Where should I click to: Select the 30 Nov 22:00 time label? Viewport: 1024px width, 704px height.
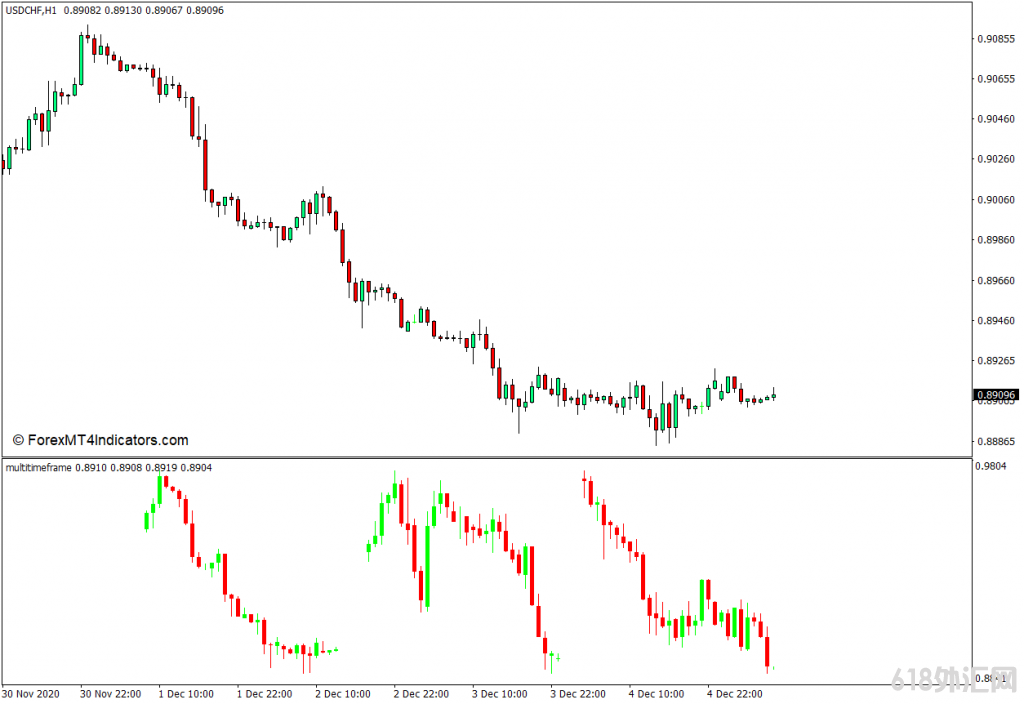110,693
